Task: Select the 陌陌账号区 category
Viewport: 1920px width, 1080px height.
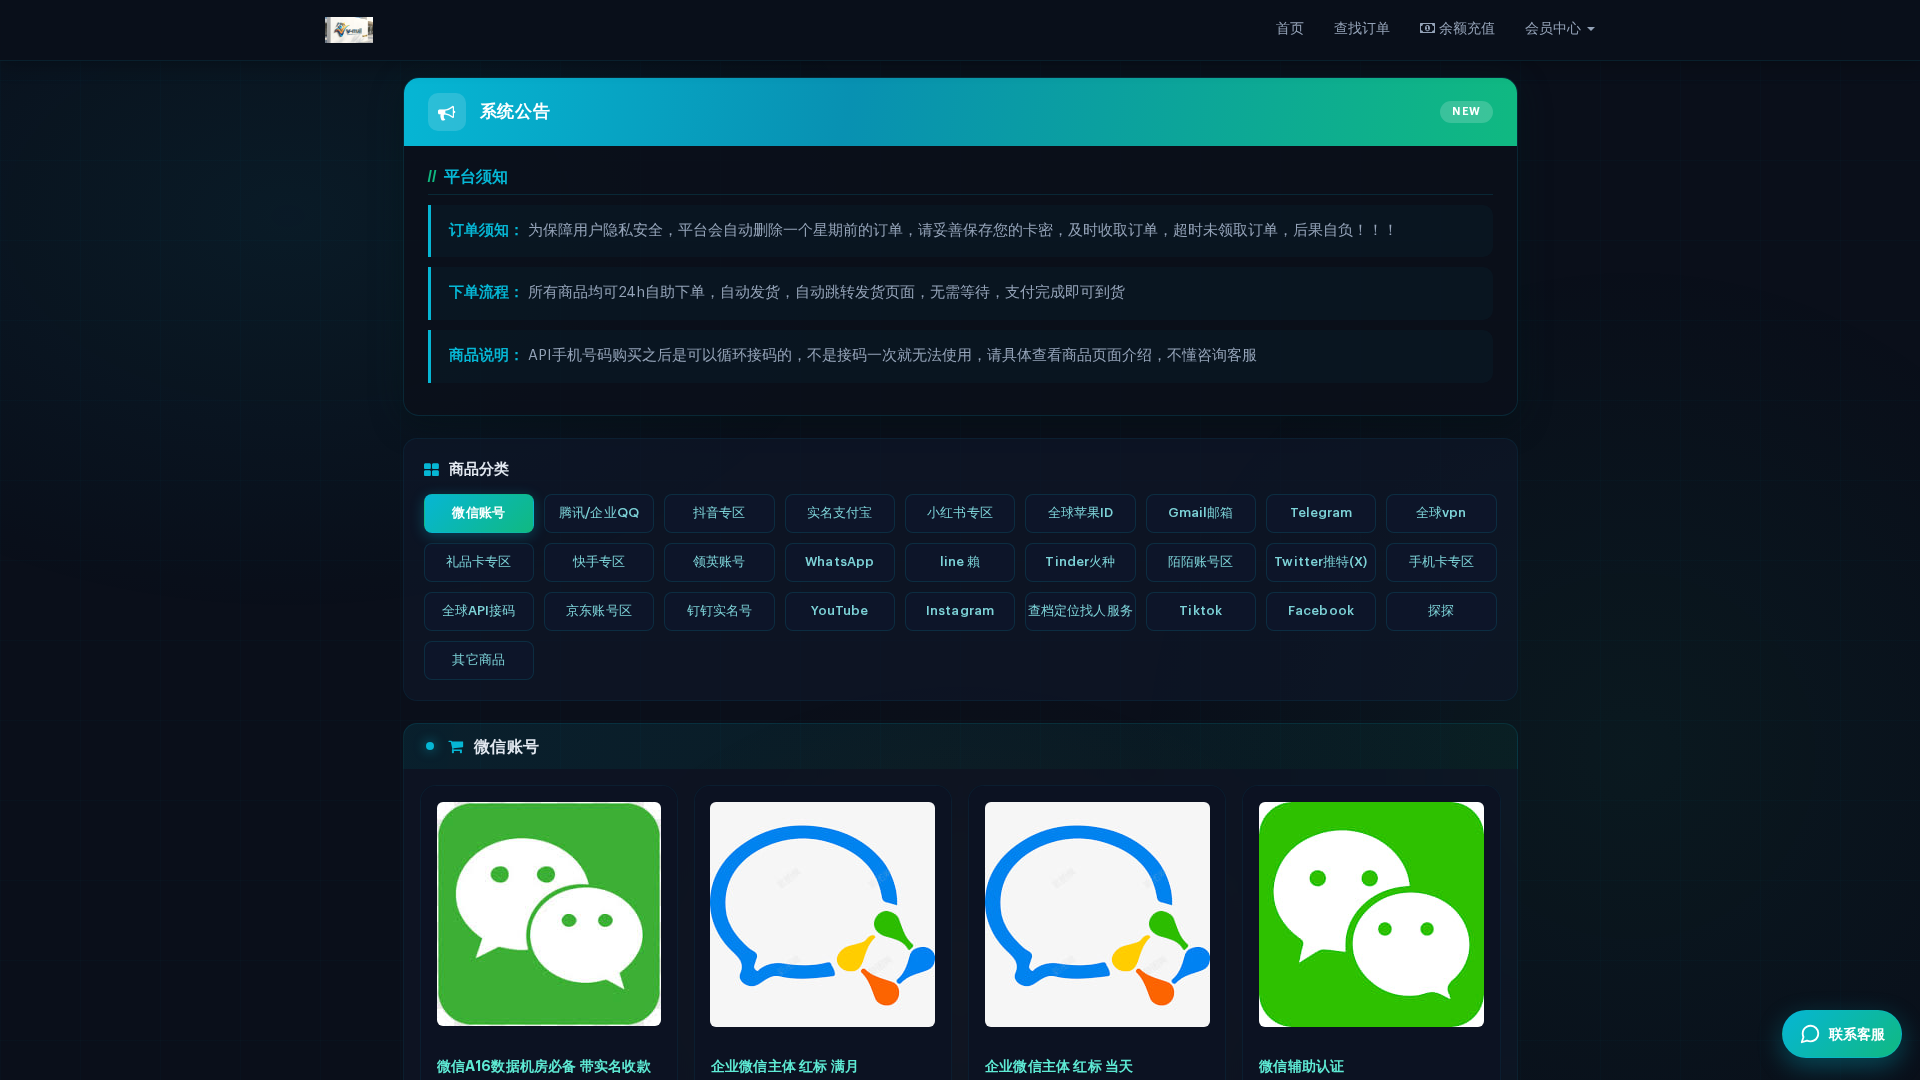Action: [x=1201, y=562]
